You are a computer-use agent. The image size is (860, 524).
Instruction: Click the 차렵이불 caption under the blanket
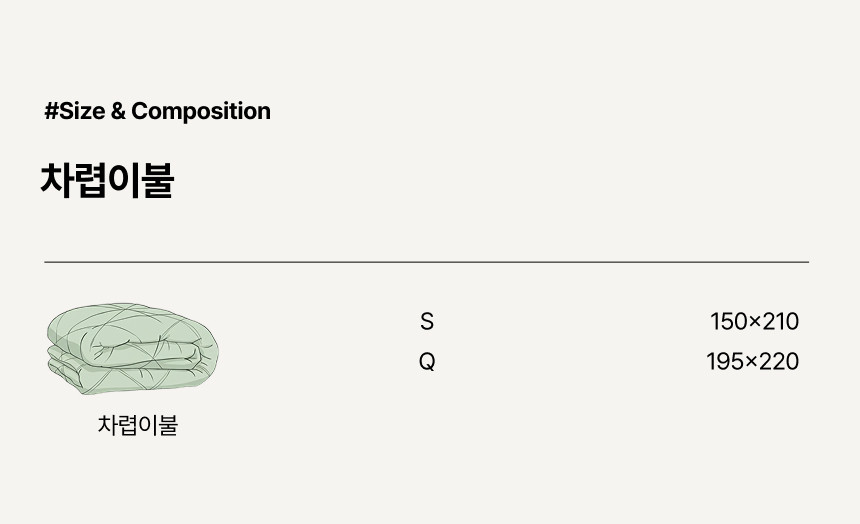click(138, 424)
